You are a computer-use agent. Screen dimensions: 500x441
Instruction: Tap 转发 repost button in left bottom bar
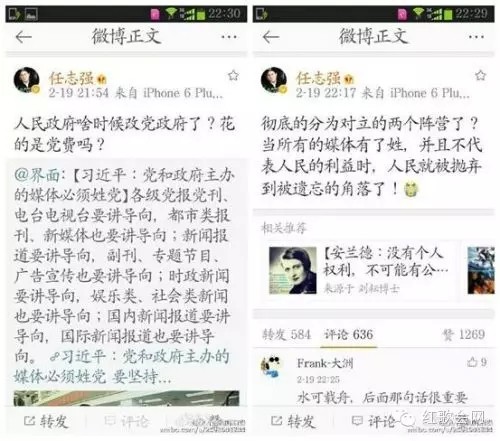(46, 421)
